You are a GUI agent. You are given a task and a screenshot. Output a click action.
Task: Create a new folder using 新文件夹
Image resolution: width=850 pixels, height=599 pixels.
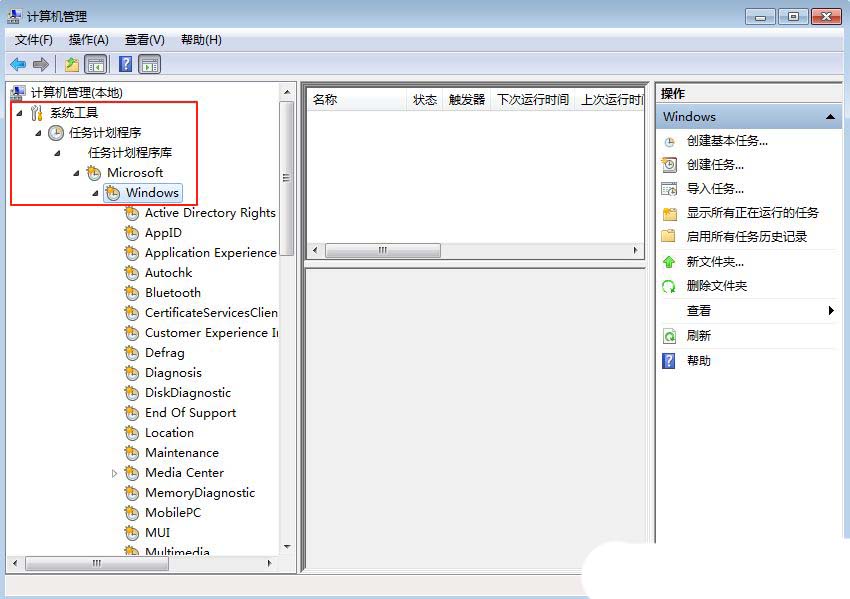click(715, 261)
